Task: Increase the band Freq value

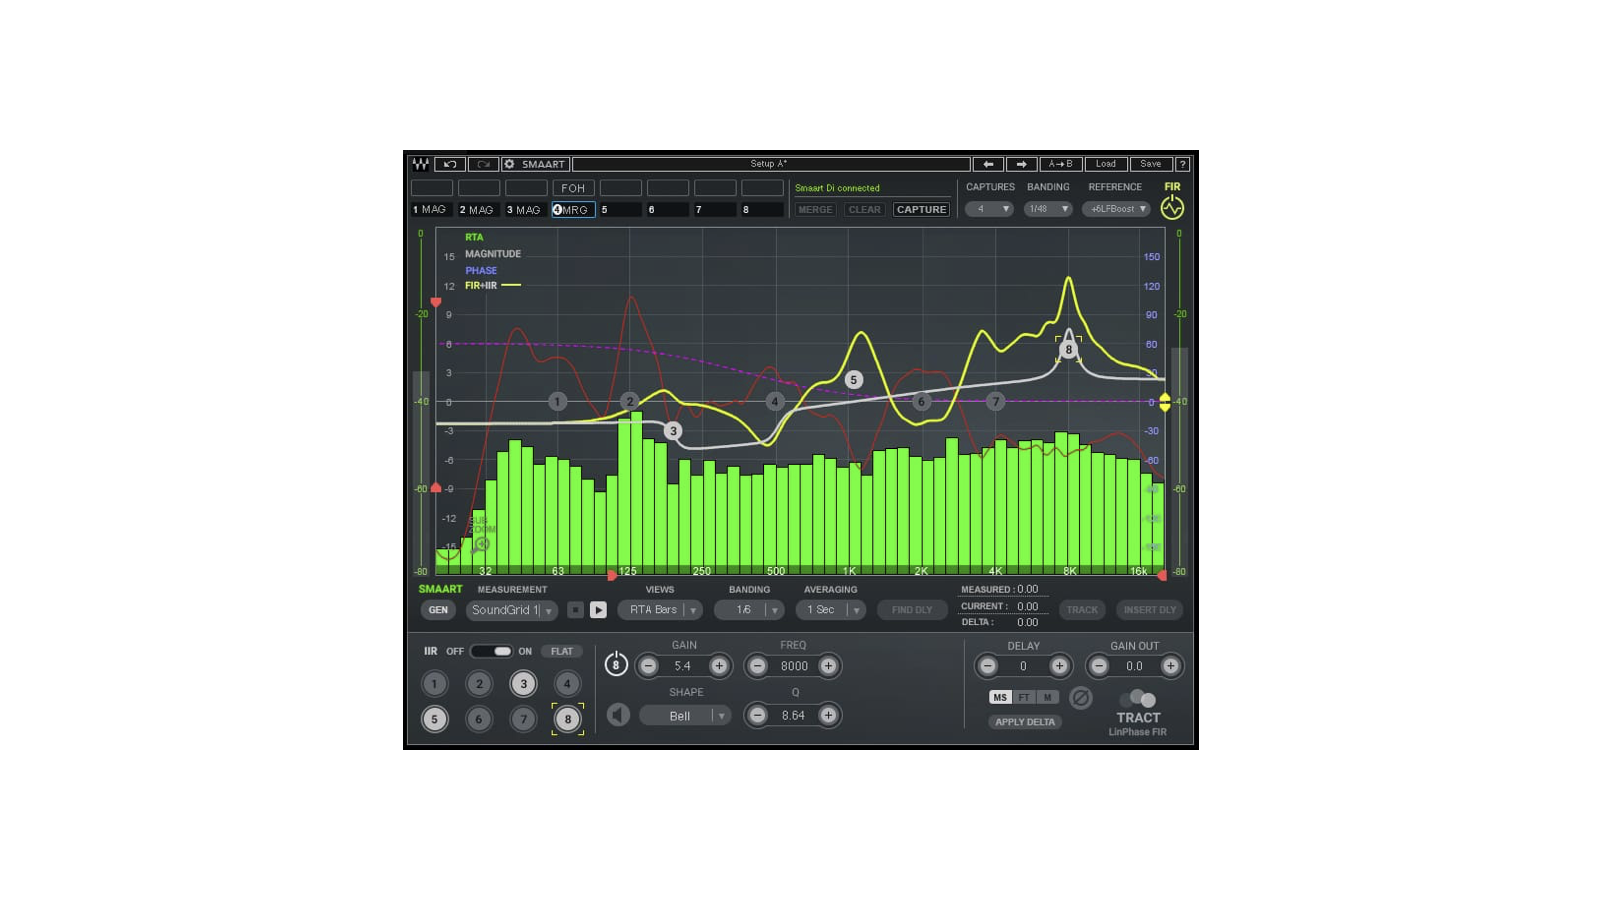Action: [x=828, y=666]
